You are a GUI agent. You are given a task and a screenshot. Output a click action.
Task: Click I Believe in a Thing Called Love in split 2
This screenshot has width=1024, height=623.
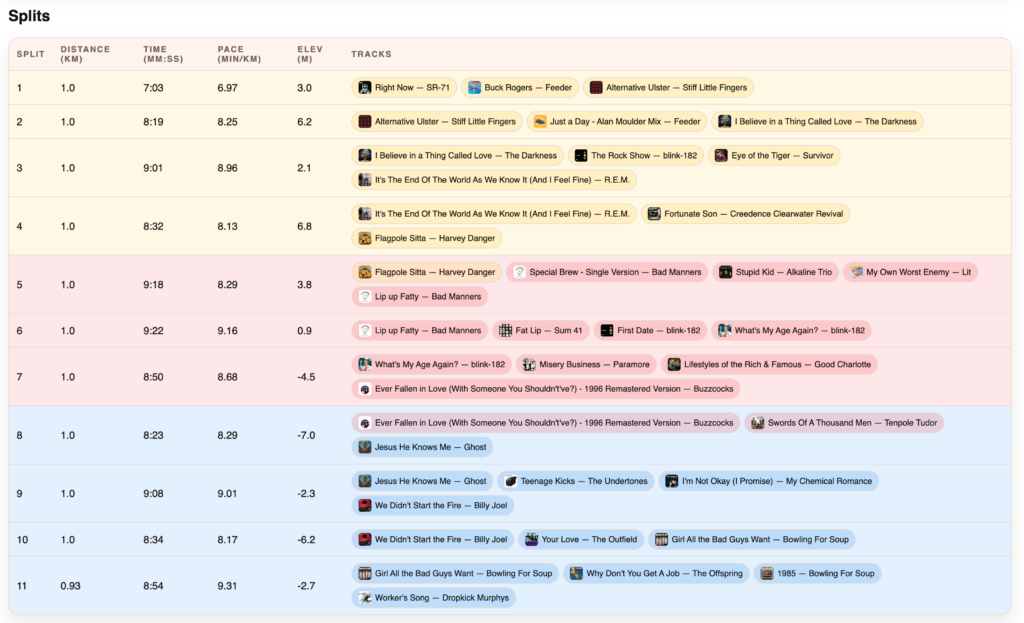coord(817,121)
